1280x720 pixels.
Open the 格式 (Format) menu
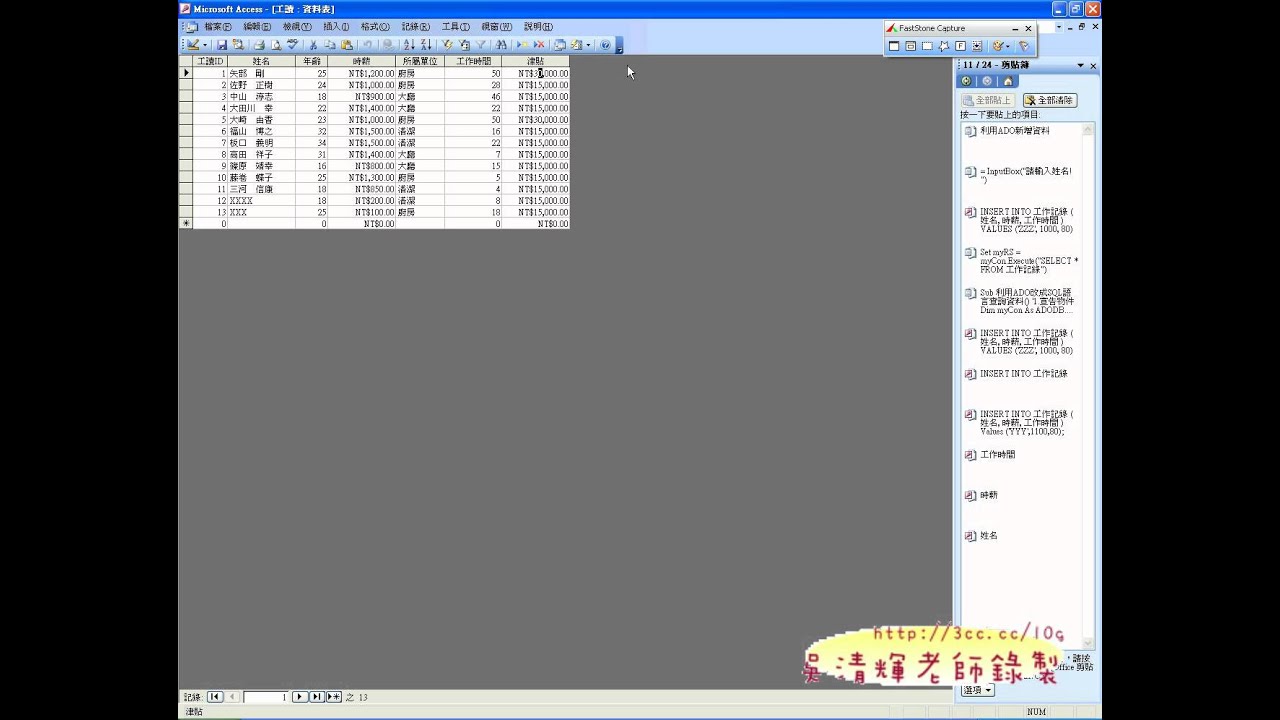click(375, 27)
